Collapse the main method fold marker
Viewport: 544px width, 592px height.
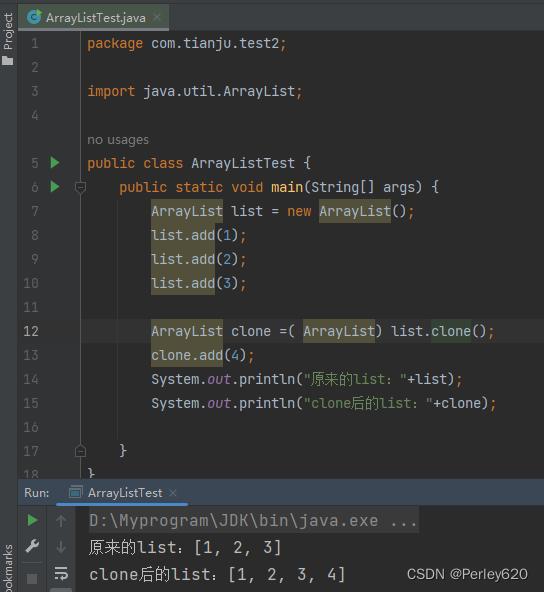80,187
